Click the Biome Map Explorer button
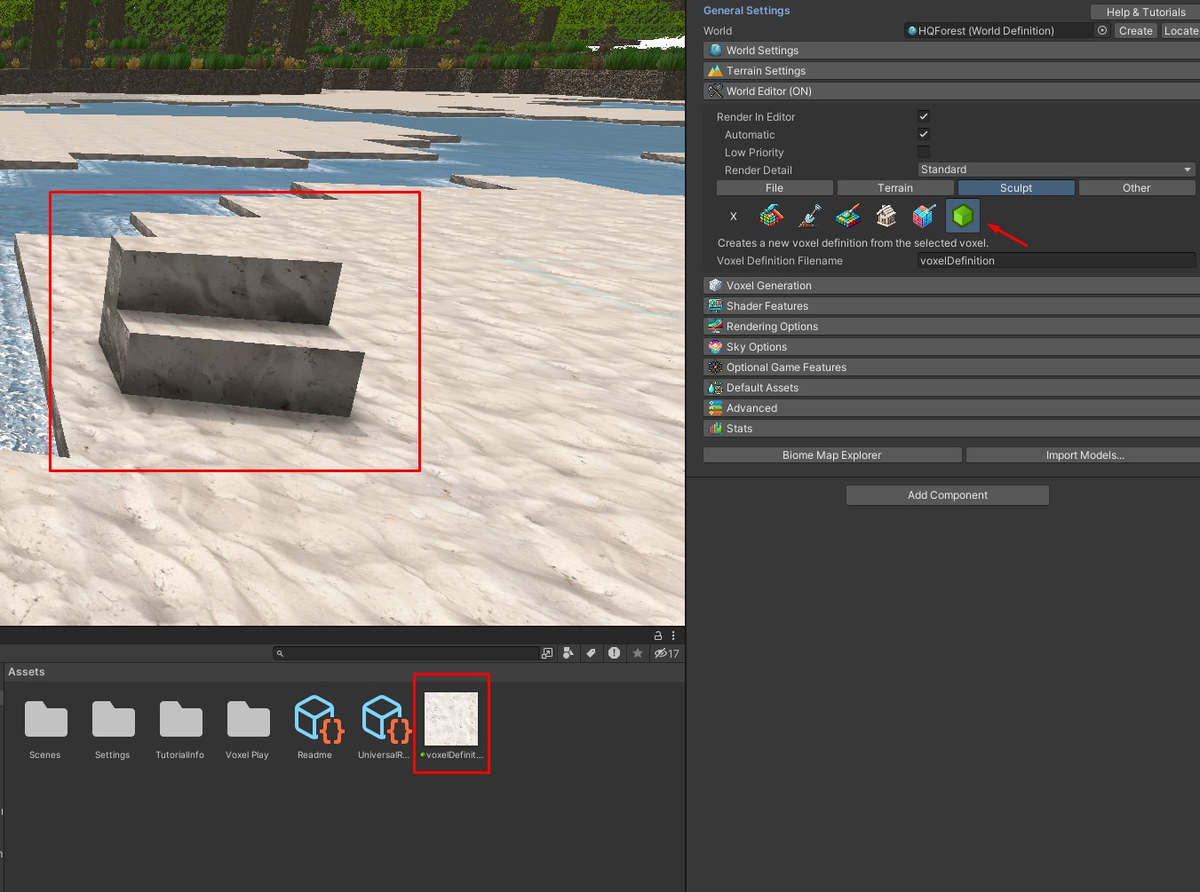Image resolution: width=1200 pixels, height=892 pixels. (831, 455)
